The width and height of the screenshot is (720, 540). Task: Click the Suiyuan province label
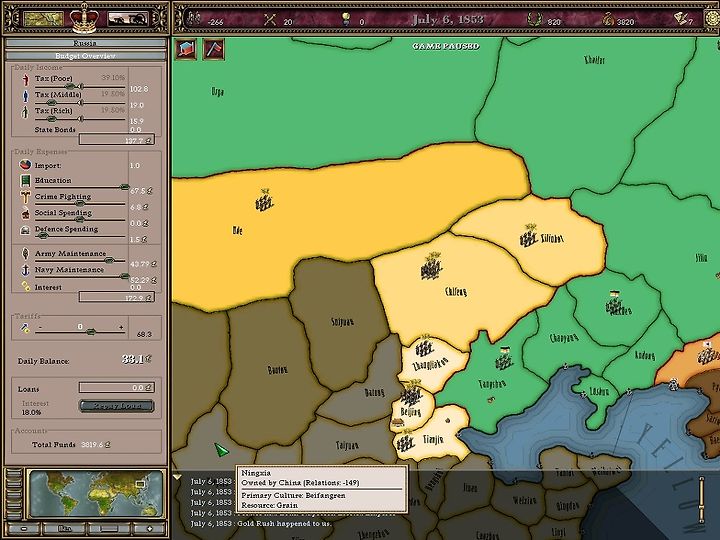coord(343,322)
